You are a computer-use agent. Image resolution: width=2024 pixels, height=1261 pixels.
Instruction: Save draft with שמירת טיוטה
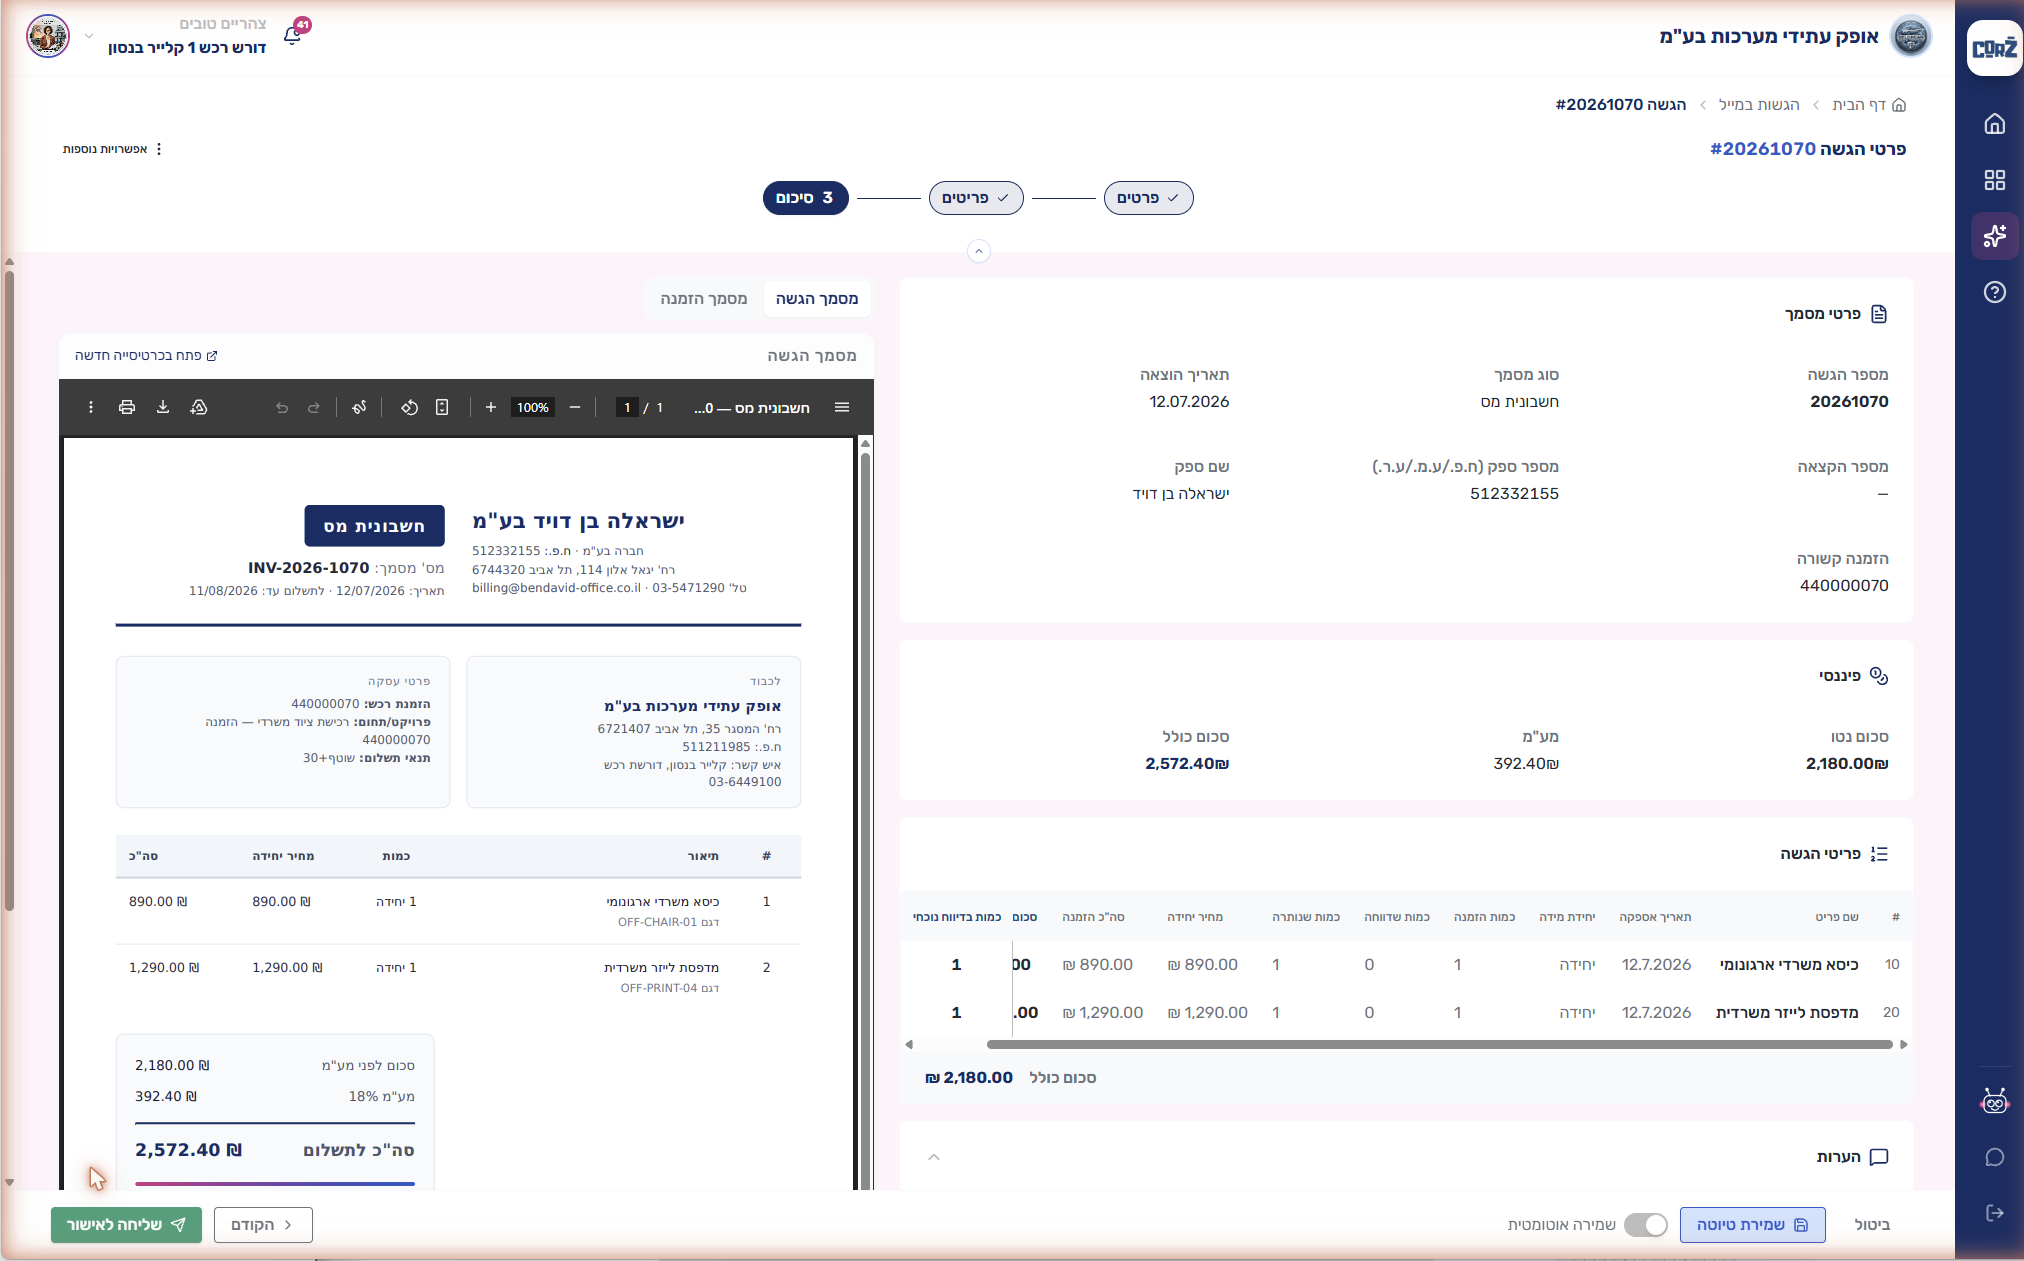point(1753,1225)
